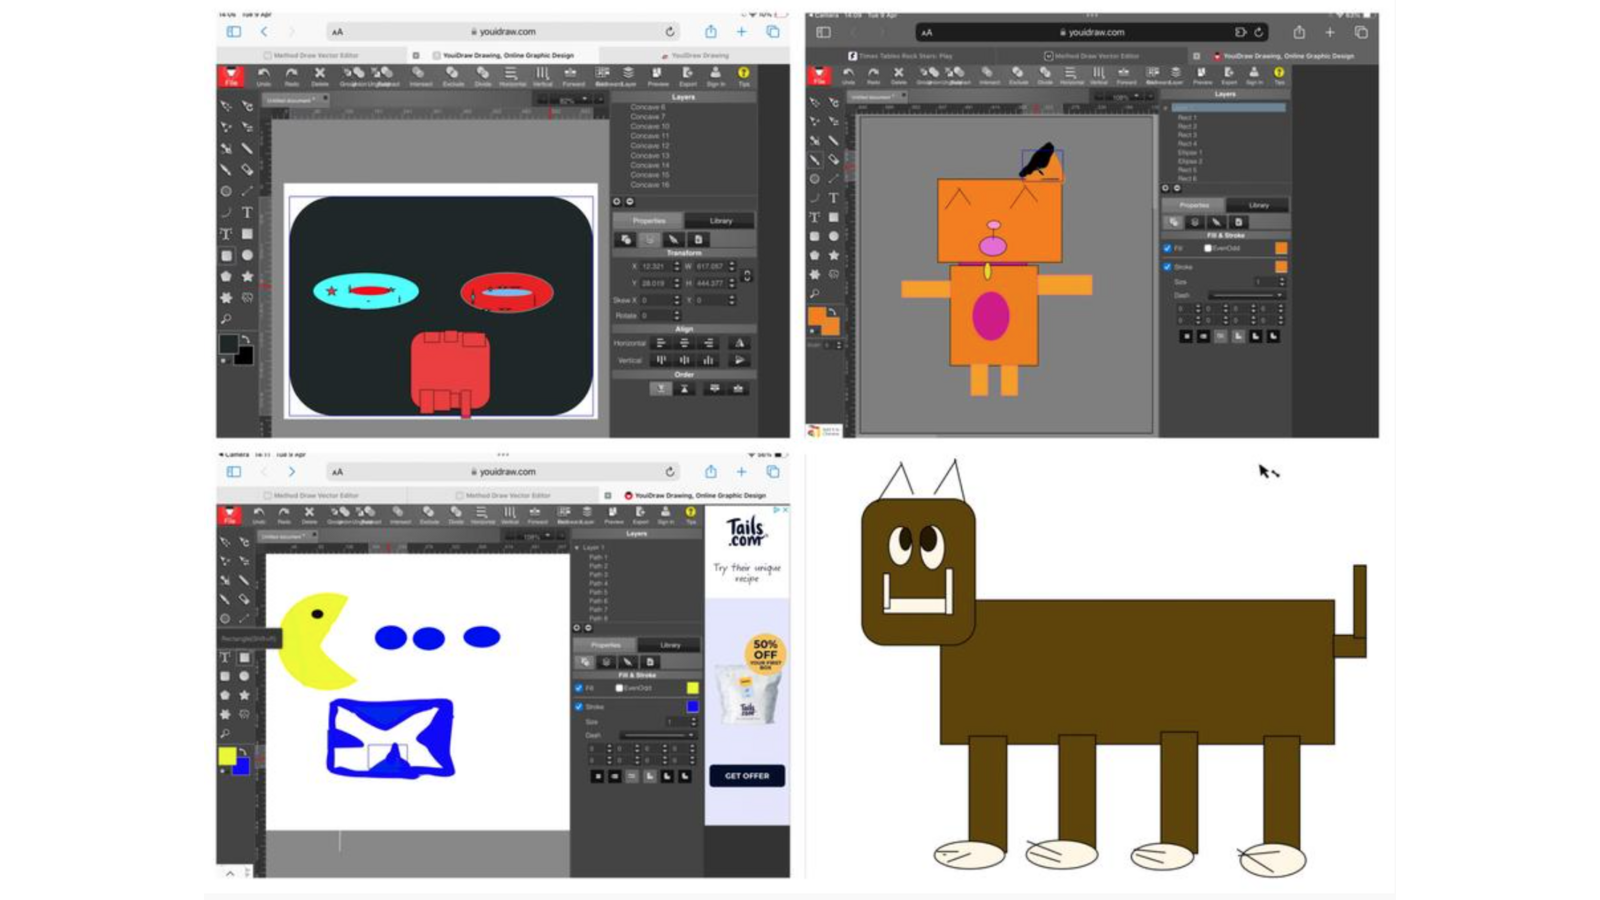Click the GET OFFER ad button
This screenshot has width=1600, height=900.
click(747, 776)
